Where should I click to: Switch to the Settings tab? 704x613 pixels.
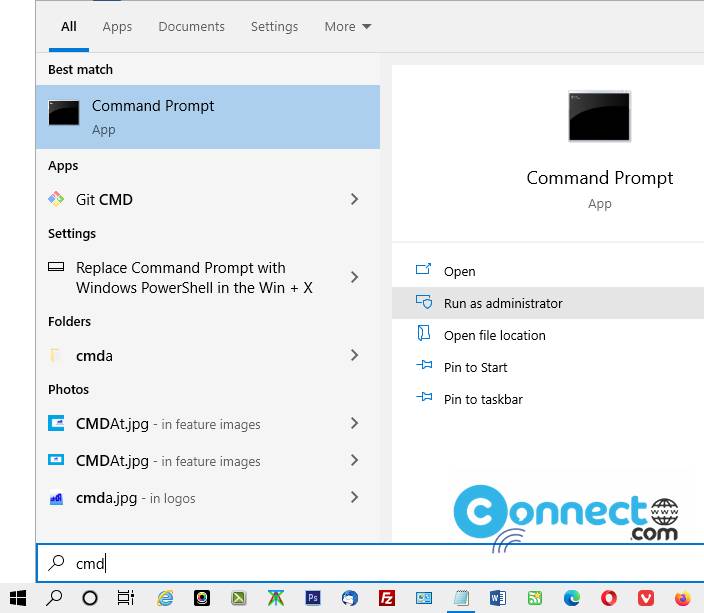point(274,27)
